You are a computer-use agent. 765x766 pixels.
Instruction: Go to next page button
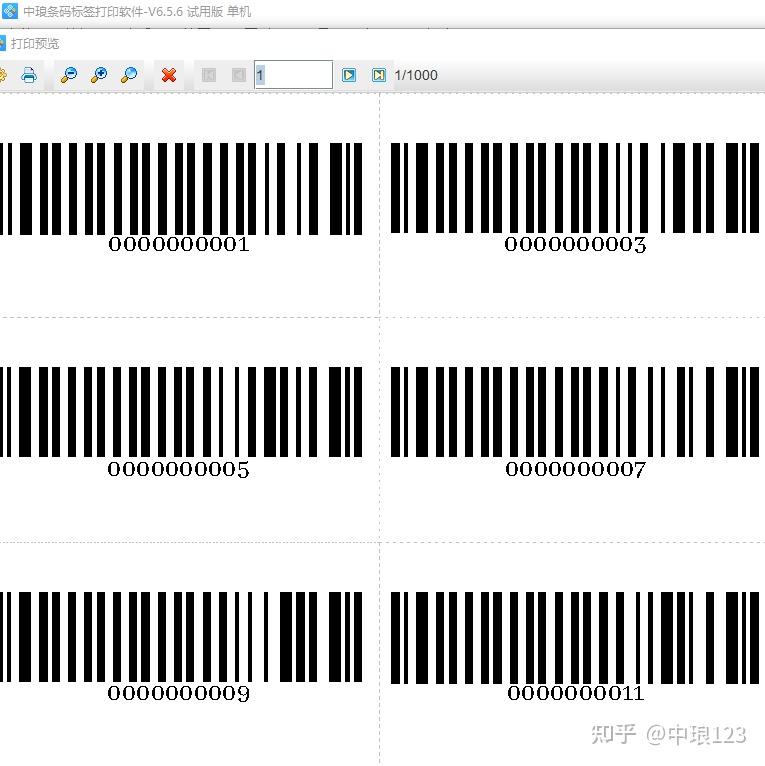(x=349, y=75)
